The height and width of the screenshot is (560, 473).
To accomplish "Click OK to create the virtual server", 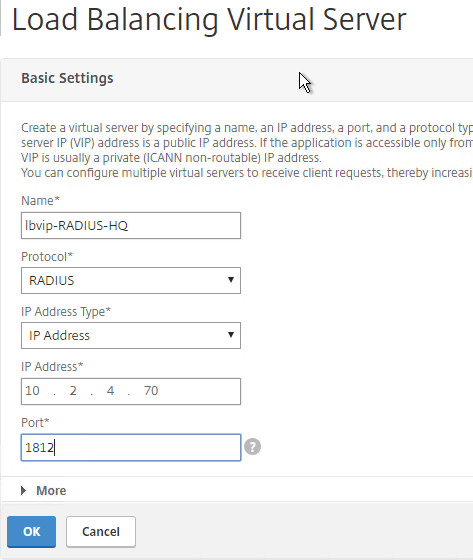I will click(31, 531).
